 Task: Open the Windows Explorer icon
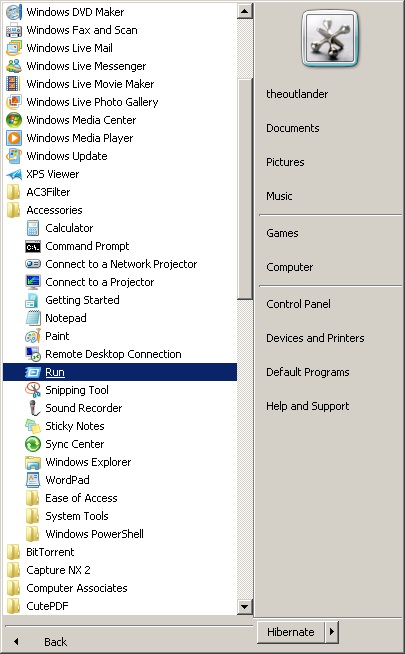pyautogui.click(x=33, y=462)
